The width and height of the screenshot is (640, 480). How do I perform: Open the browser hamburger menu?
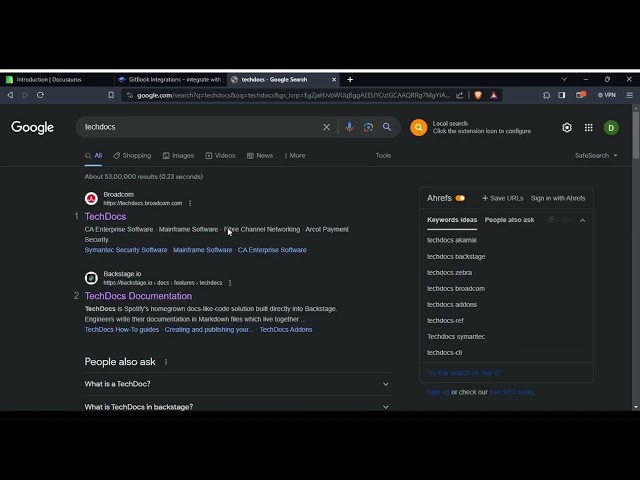[x=629, y=95]
